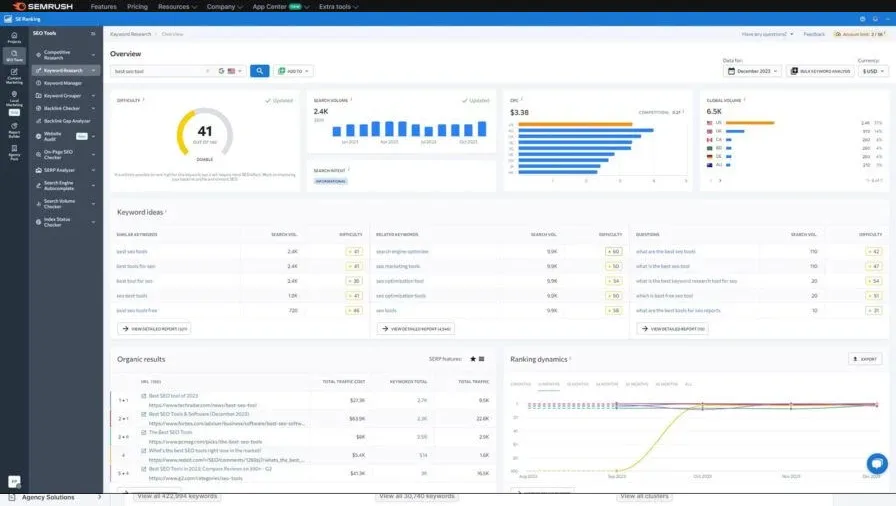Expand Competitive Research menu
The height and width of the screenshot is (506, 896).
click(x=93, y=55)
